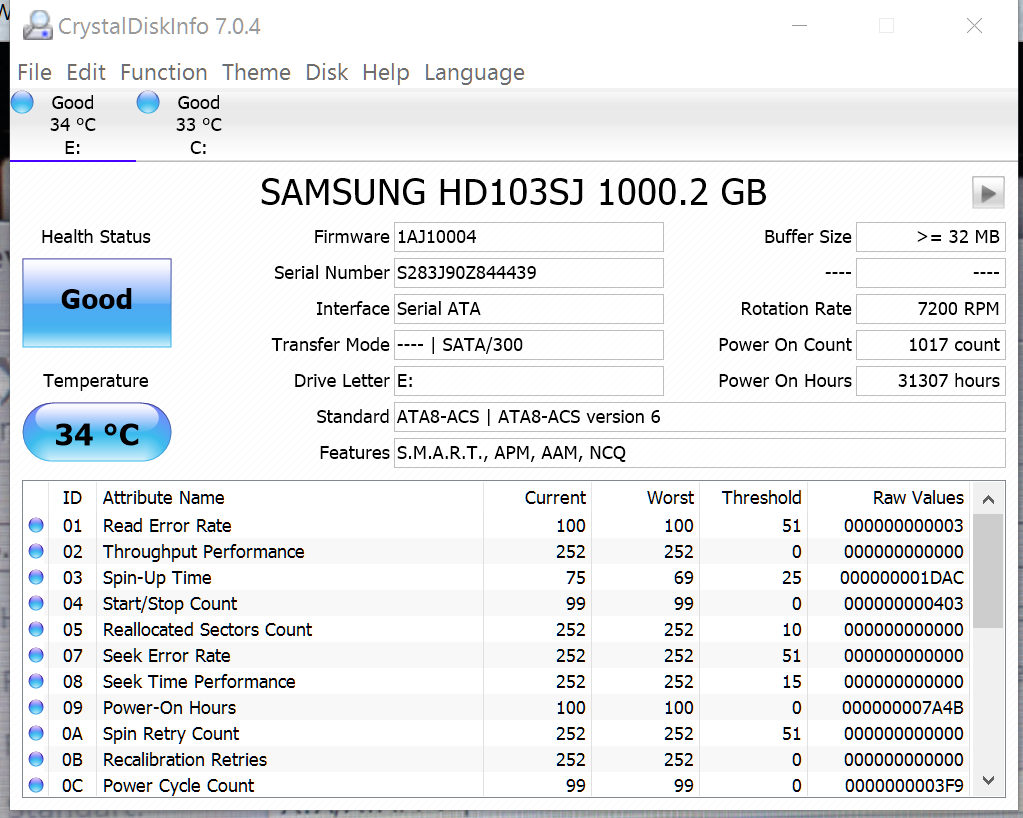
Task: Open the File menu
Action: click(x=34, y=73)
